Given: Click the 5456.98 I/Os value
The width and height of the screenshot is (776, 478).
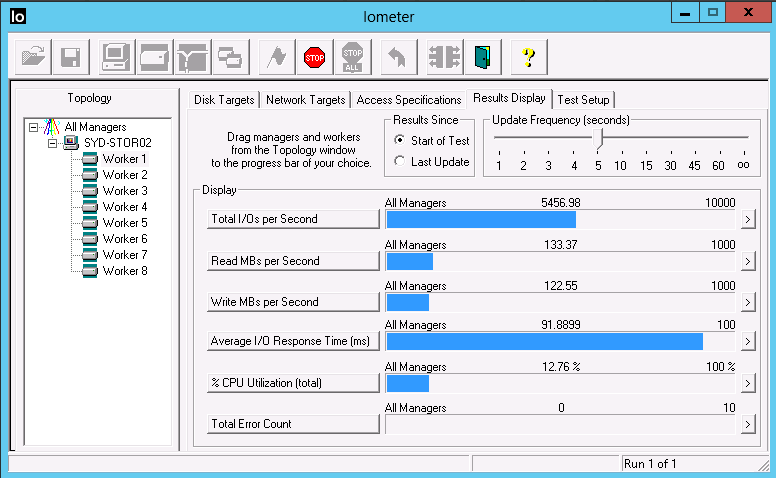Looking at the screenshot, I should 561,203.
